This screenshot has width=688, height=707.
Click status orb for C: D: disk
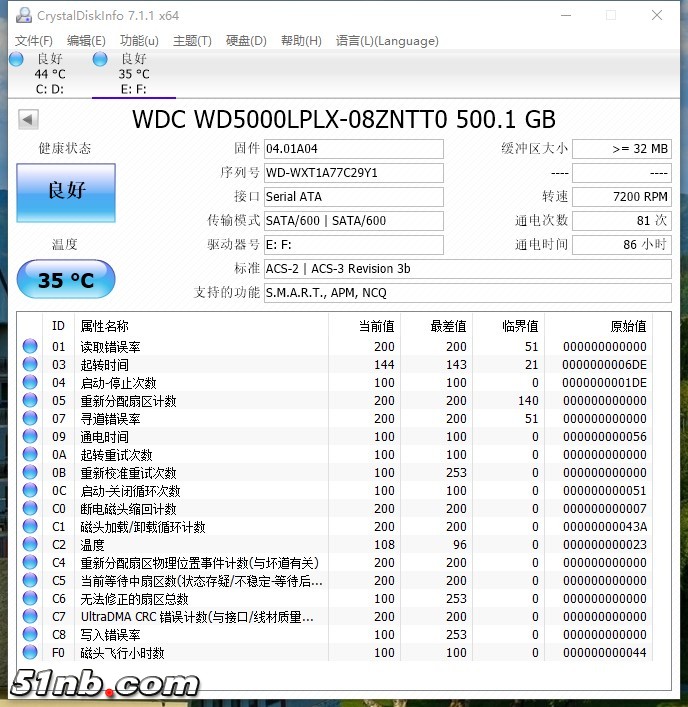click(16, 59)
